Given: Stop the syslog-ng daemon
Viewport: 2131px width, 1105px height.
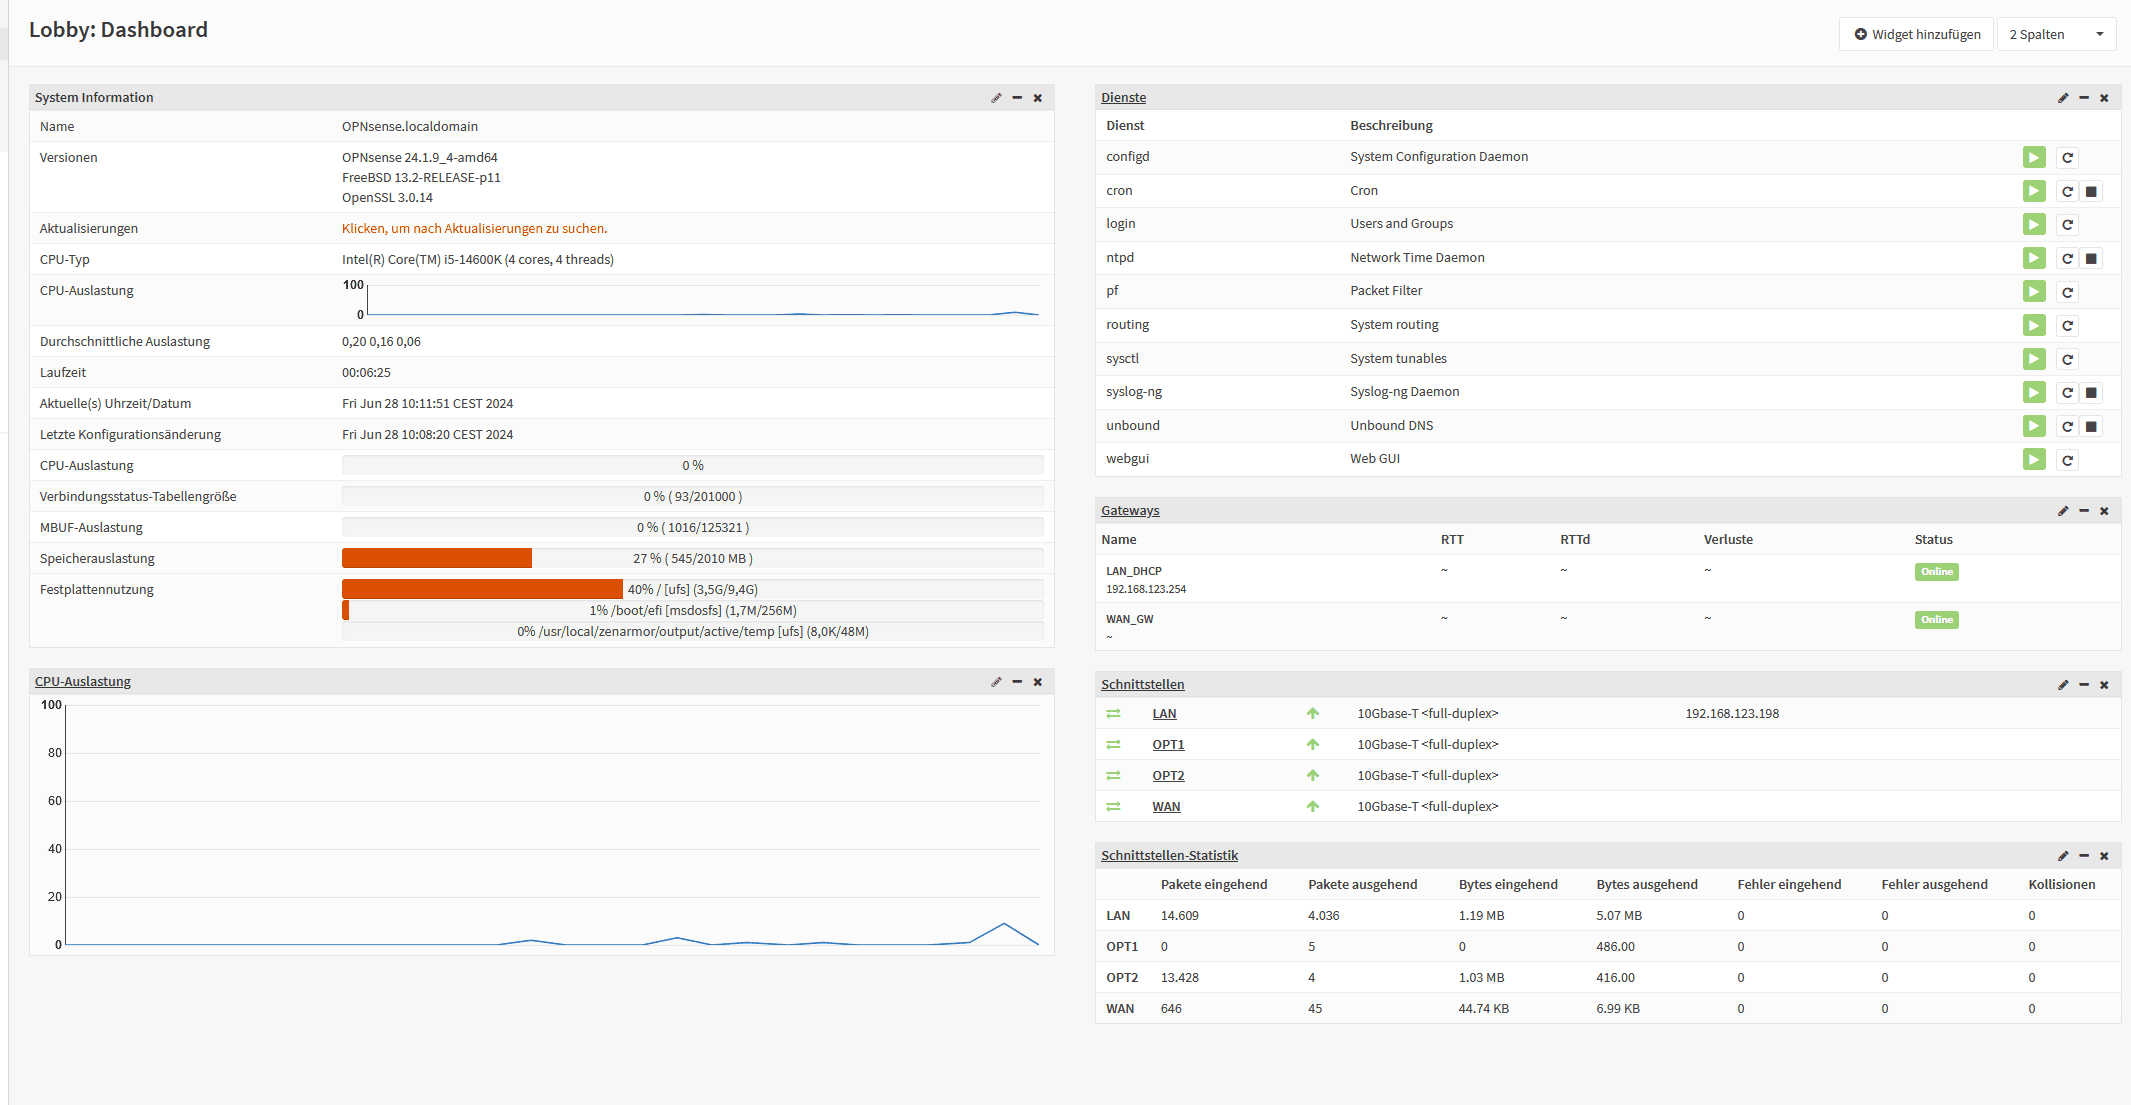Looking at the screenshot, I should point(2091,392).
